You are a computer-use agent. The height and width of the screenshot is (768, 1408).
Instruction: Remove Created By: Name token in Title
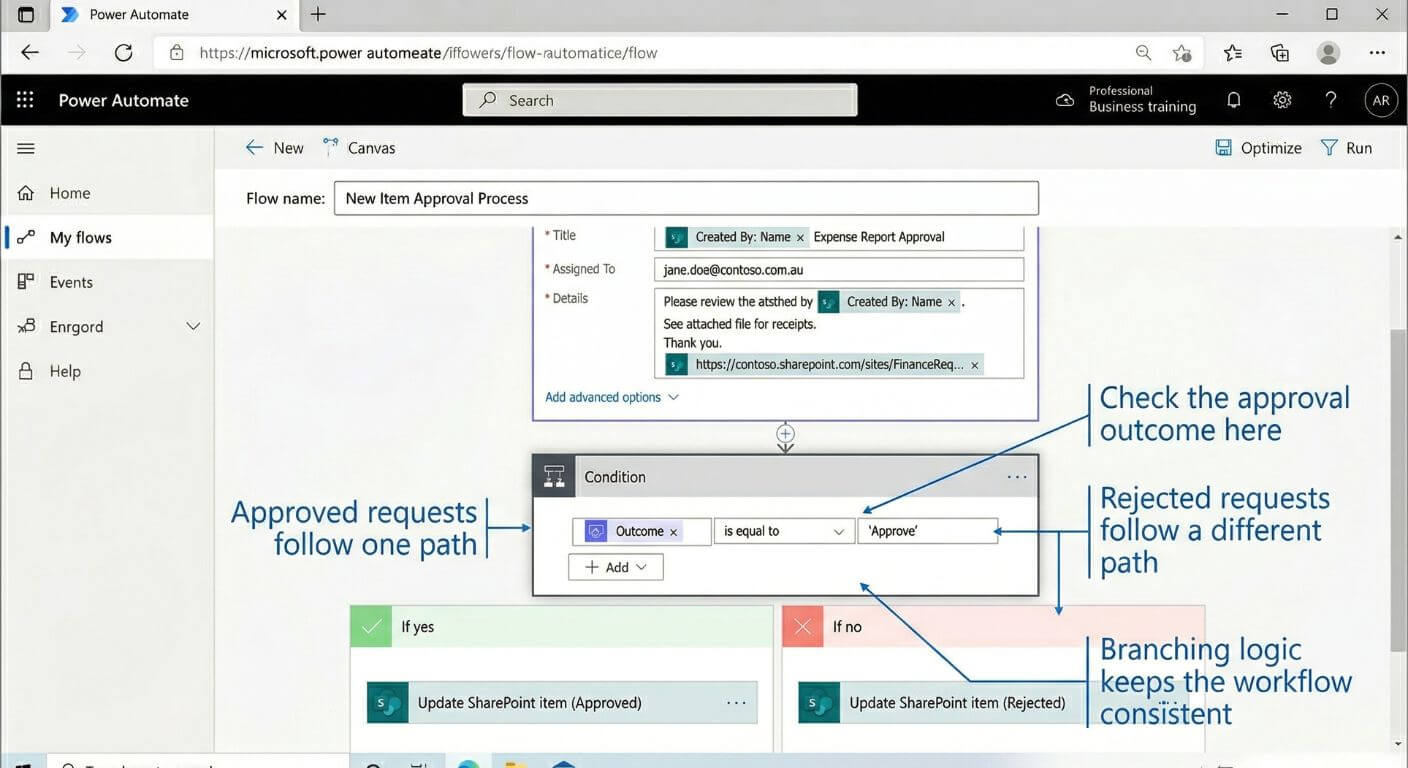800,238
